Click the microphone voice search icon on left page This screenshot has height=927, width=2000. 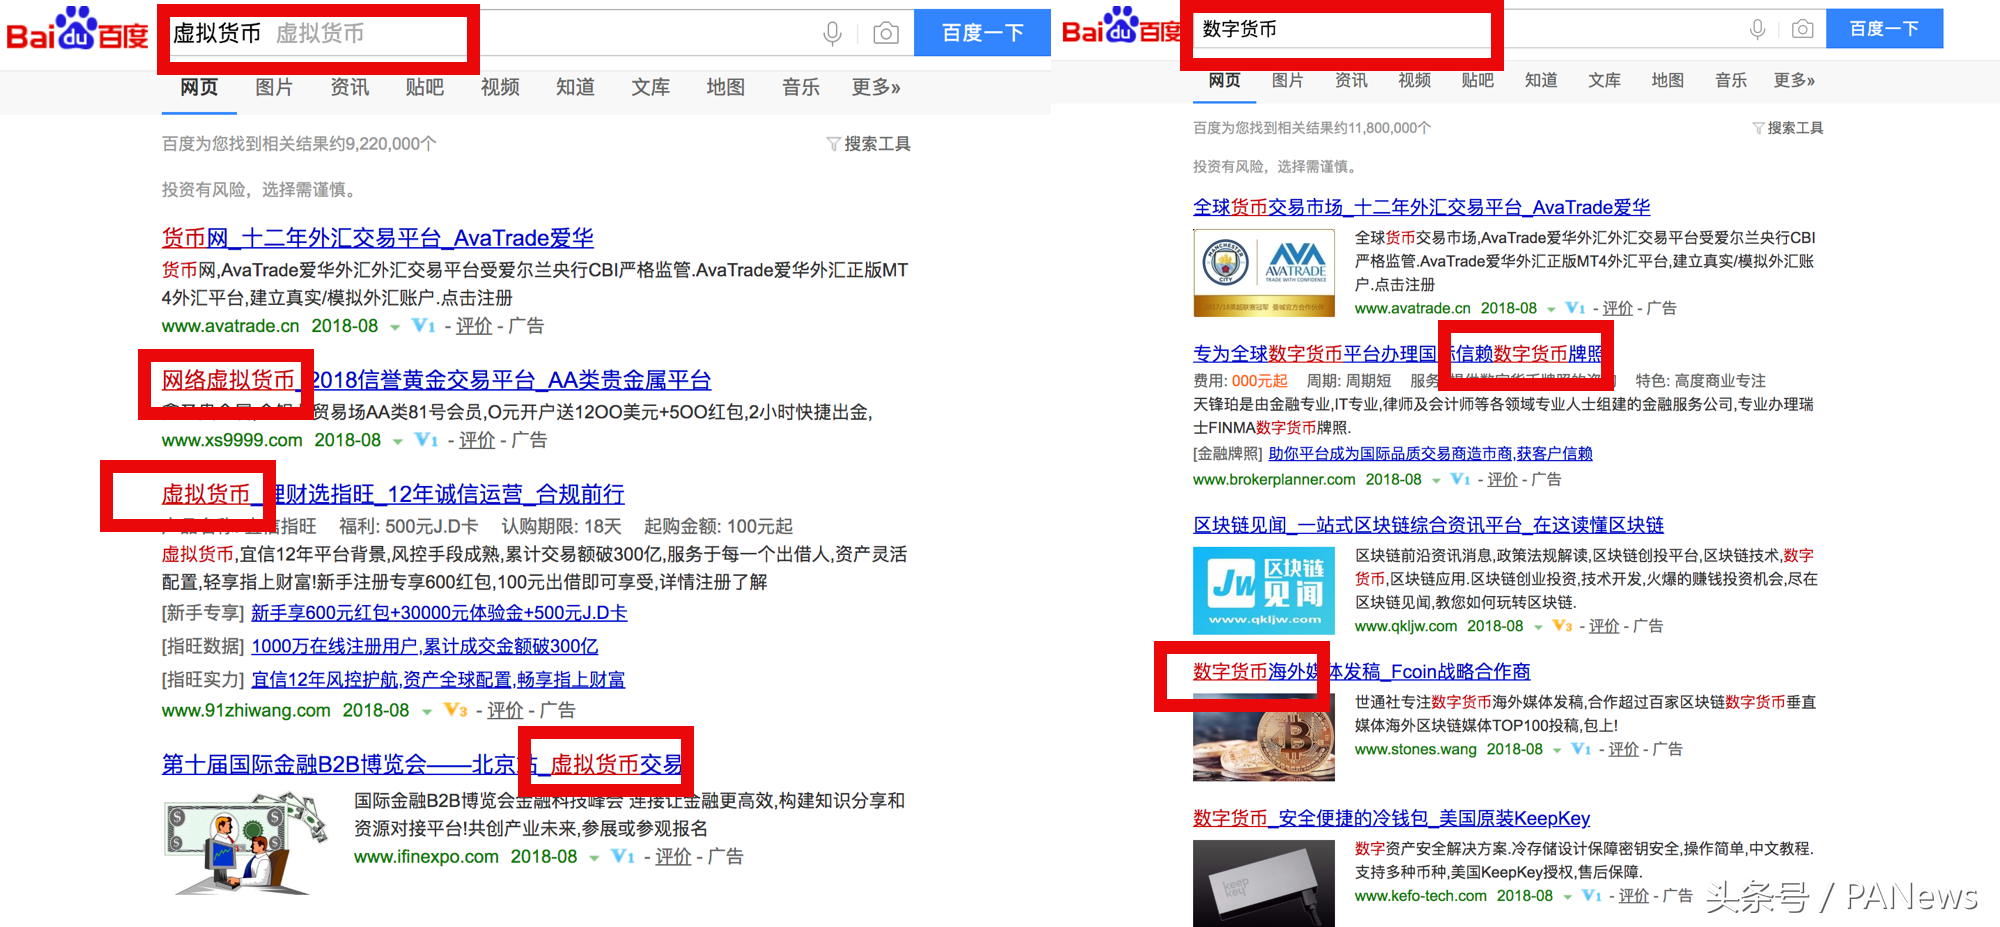pos(832,34)
